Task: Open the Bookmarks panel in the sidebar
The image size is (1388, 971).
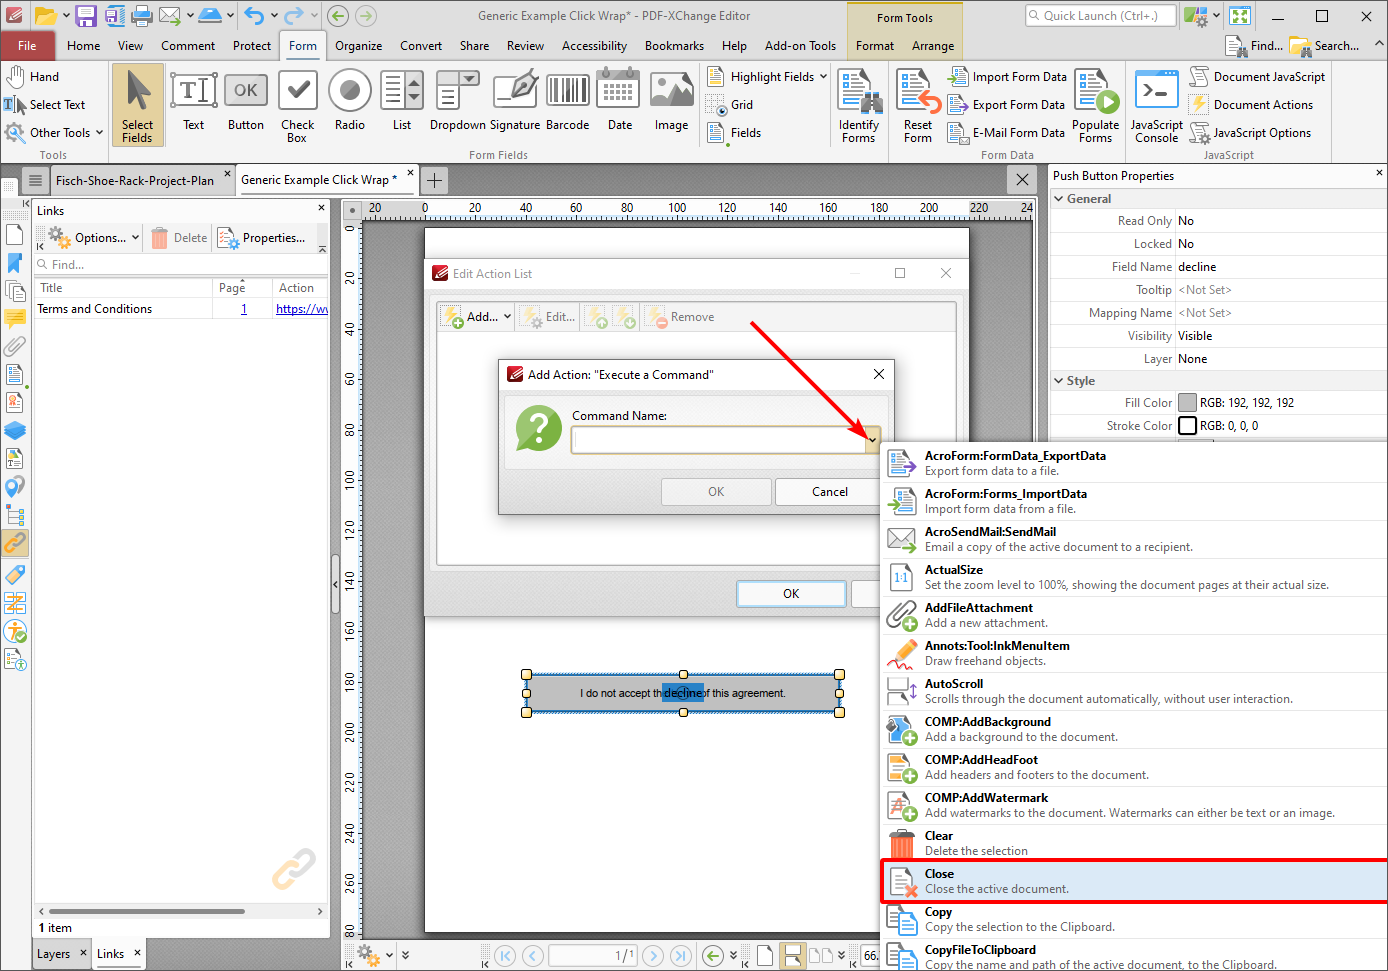Action: [15, 263]
